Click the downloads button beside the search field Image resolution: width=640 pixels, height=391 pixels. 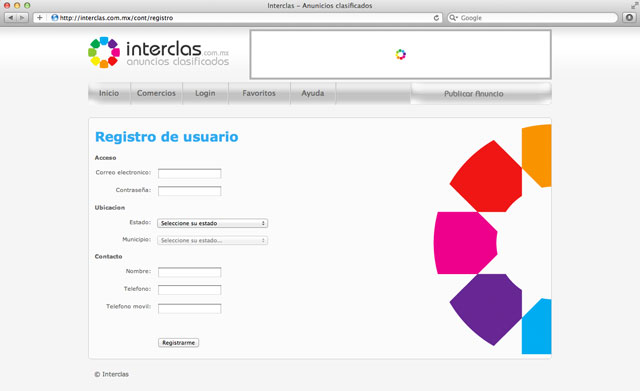629,18
